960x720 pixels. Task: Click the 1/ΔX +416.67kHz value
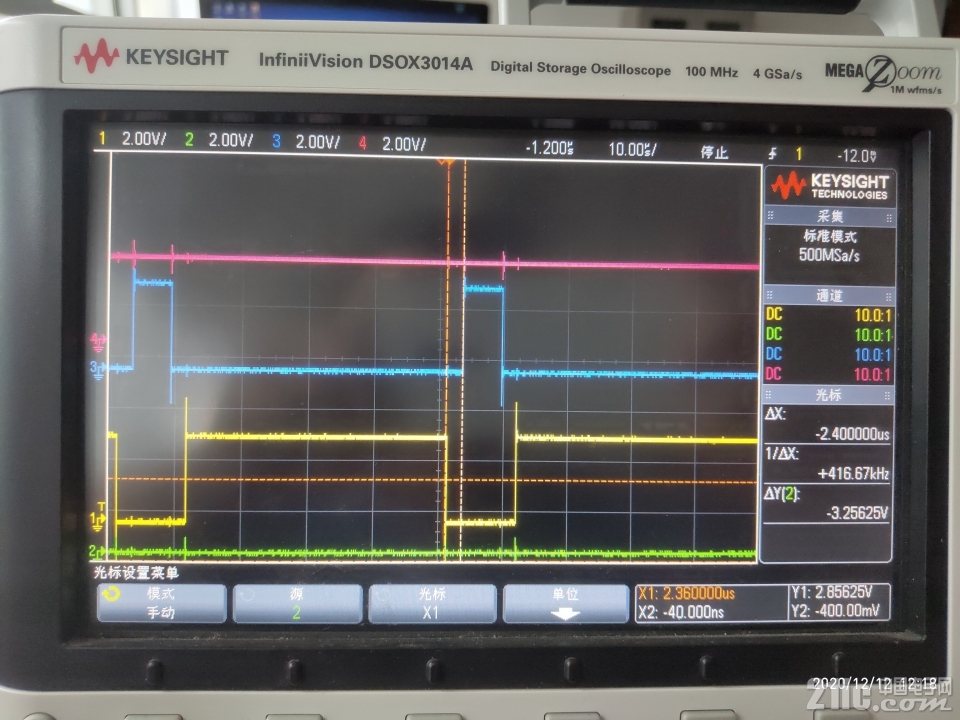tap(853, 473)
